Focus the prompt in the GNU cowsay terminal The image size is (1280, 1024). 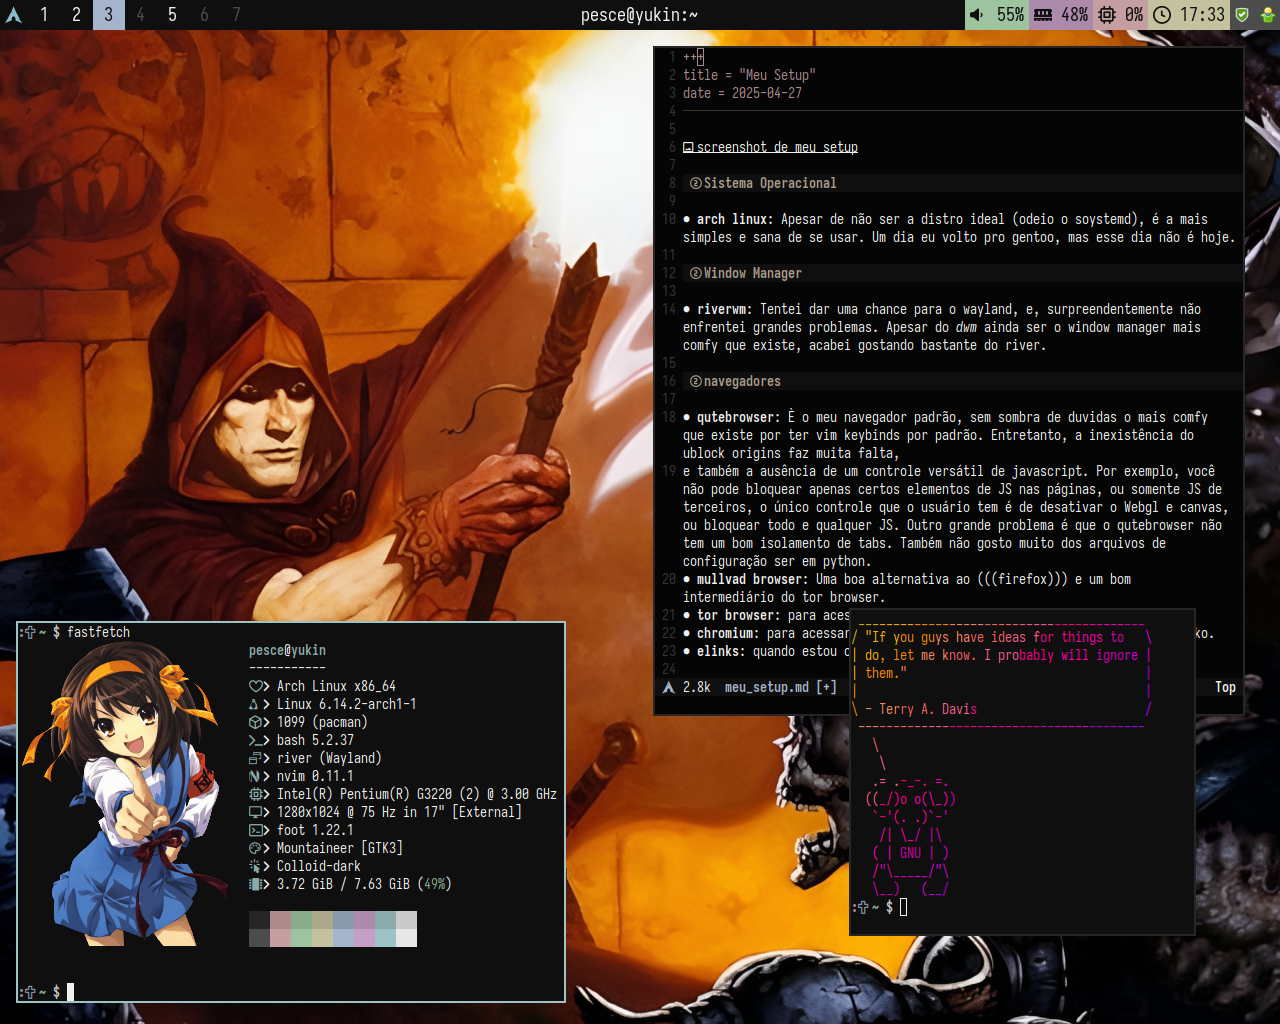point(903,907)
